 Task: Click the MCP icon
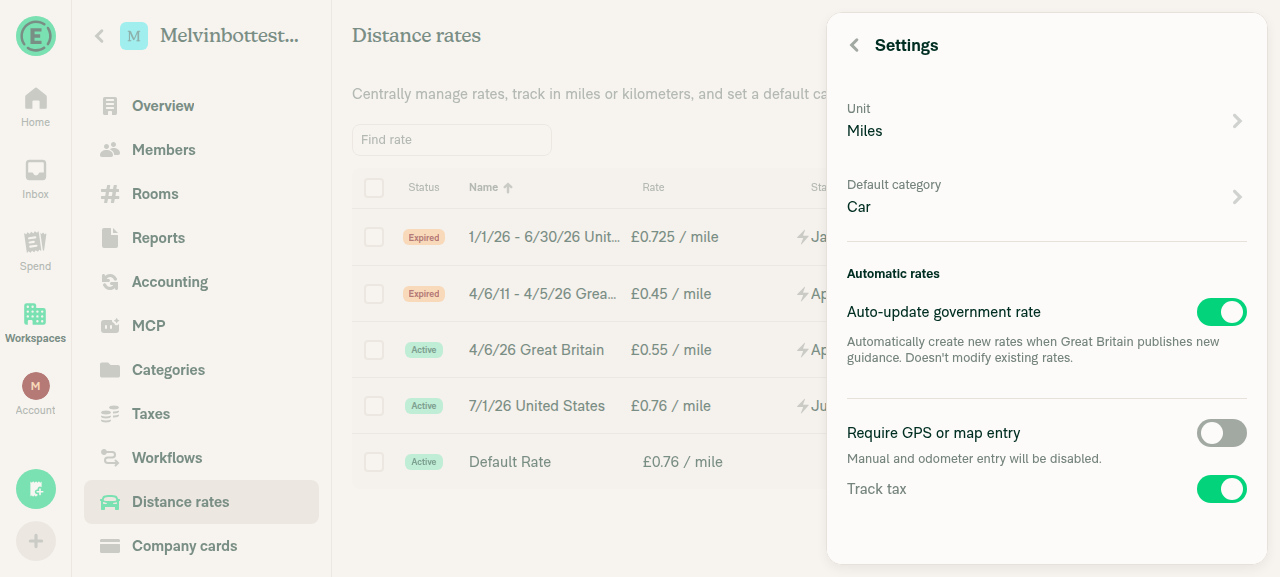(x=110, y=326)
